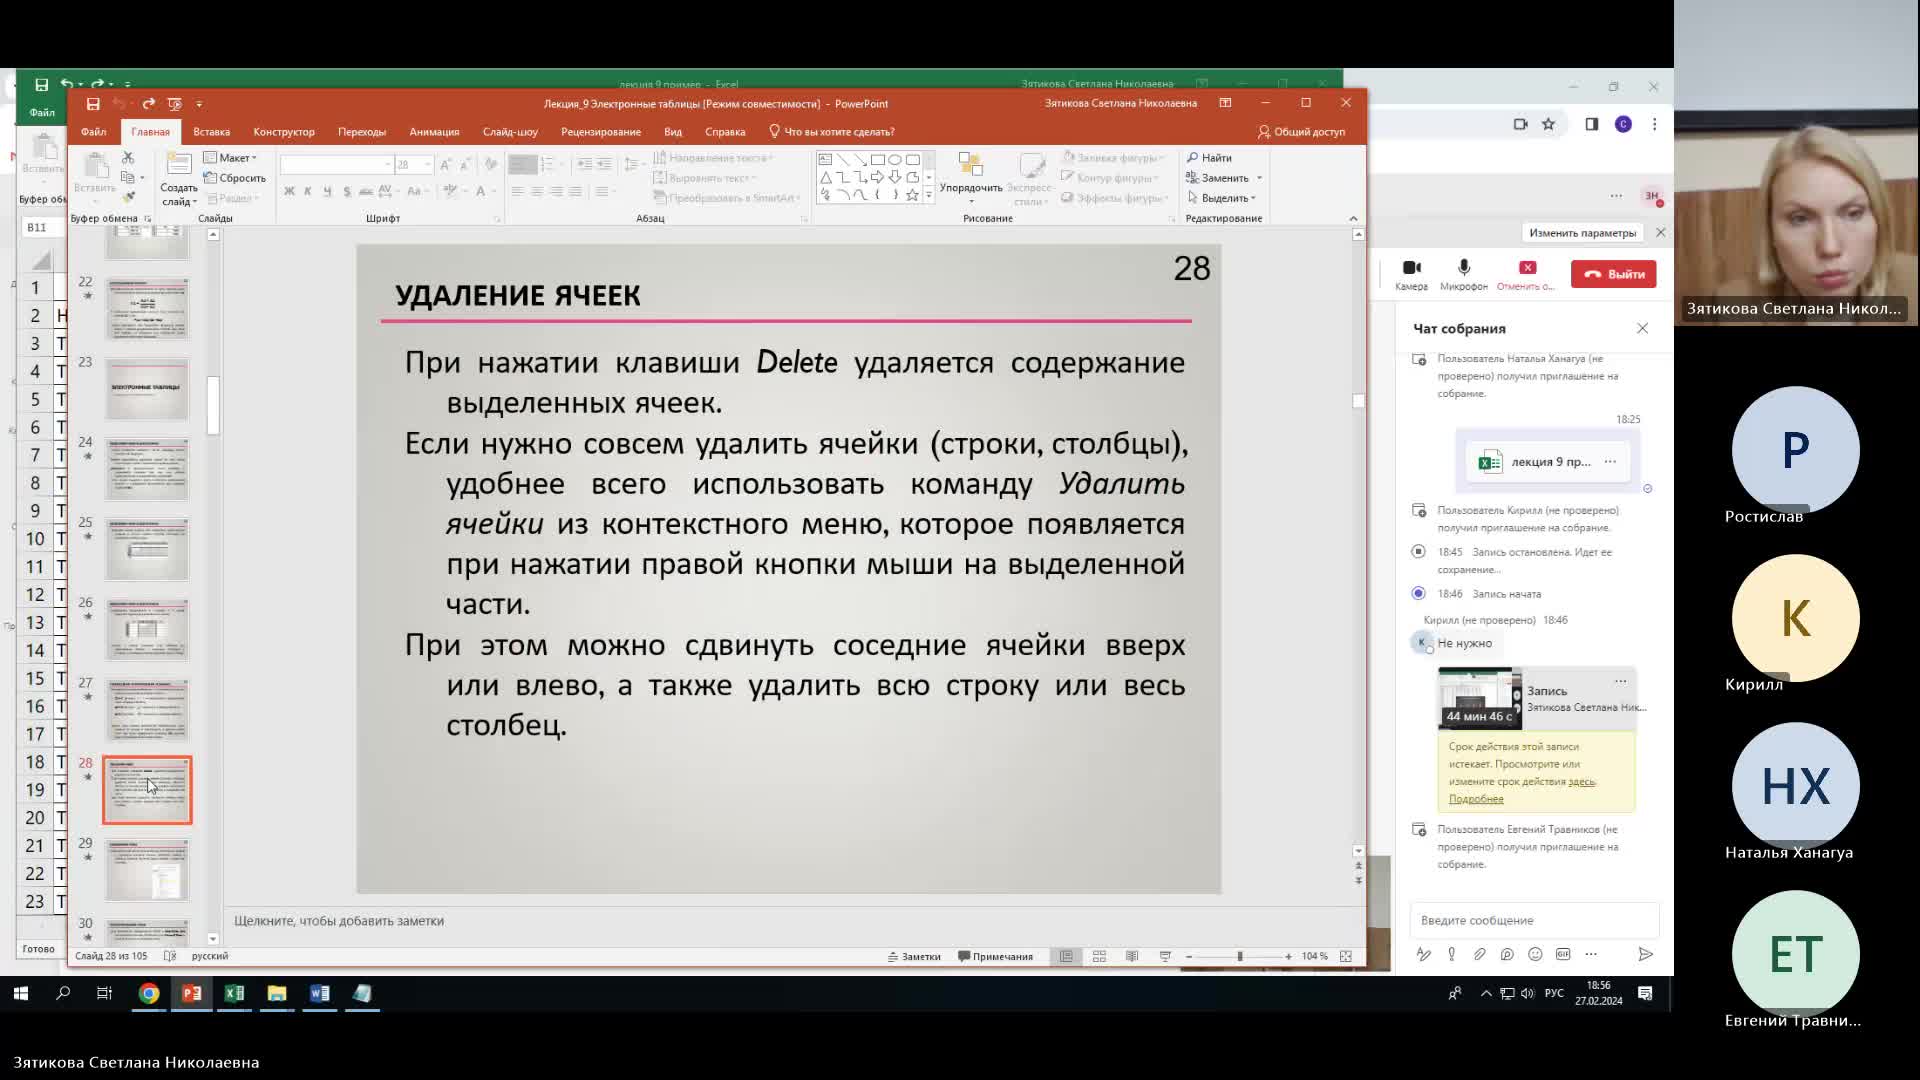
Task: Click the attach file paperclip icon
Action: 1479,954
